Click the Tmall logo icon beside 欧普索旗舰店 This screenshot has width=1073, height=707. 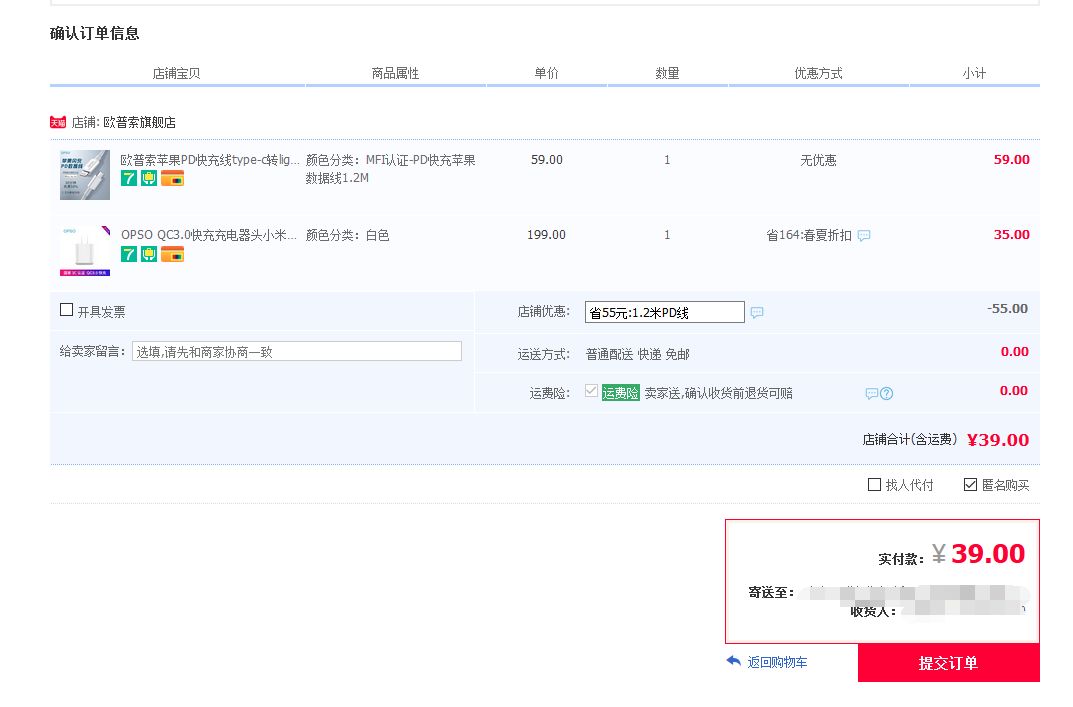[x=58, y=122]
